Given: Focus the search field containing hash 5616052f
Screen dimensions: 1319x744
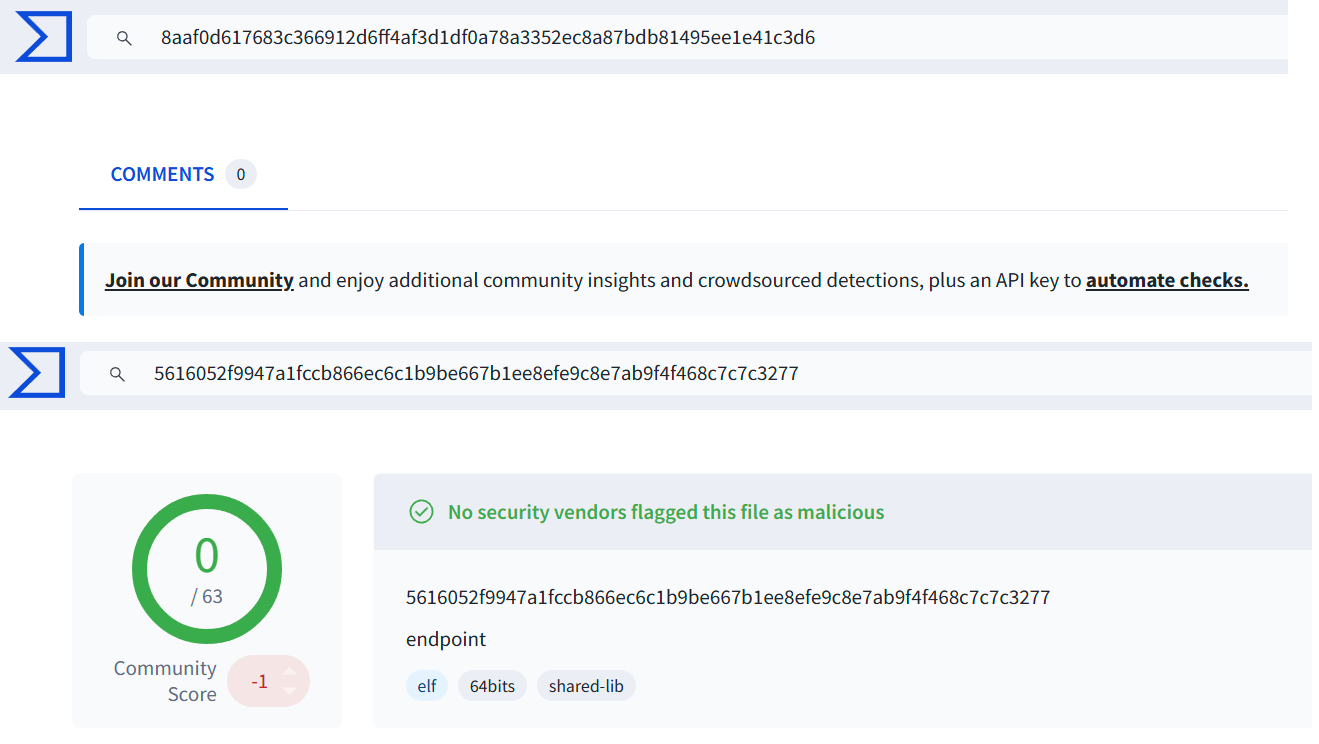Looking at the screenshot, I should [696, 374].
